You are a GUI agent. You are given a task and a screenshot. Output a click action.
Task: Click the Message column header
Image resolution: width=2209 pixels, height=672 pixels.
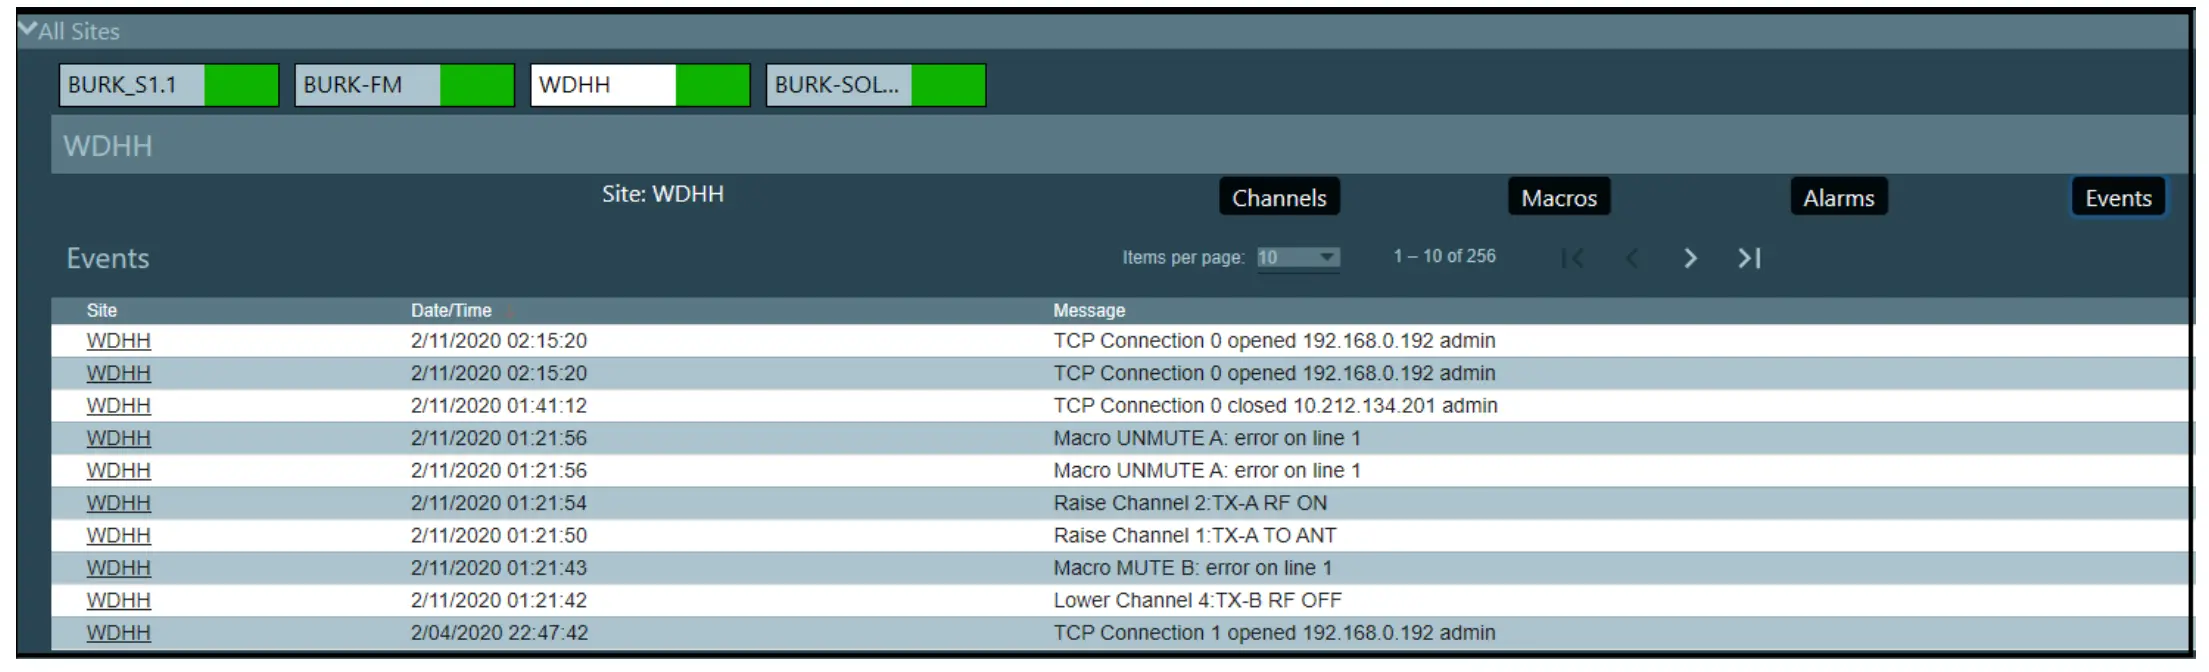(x=1087, y=310)
